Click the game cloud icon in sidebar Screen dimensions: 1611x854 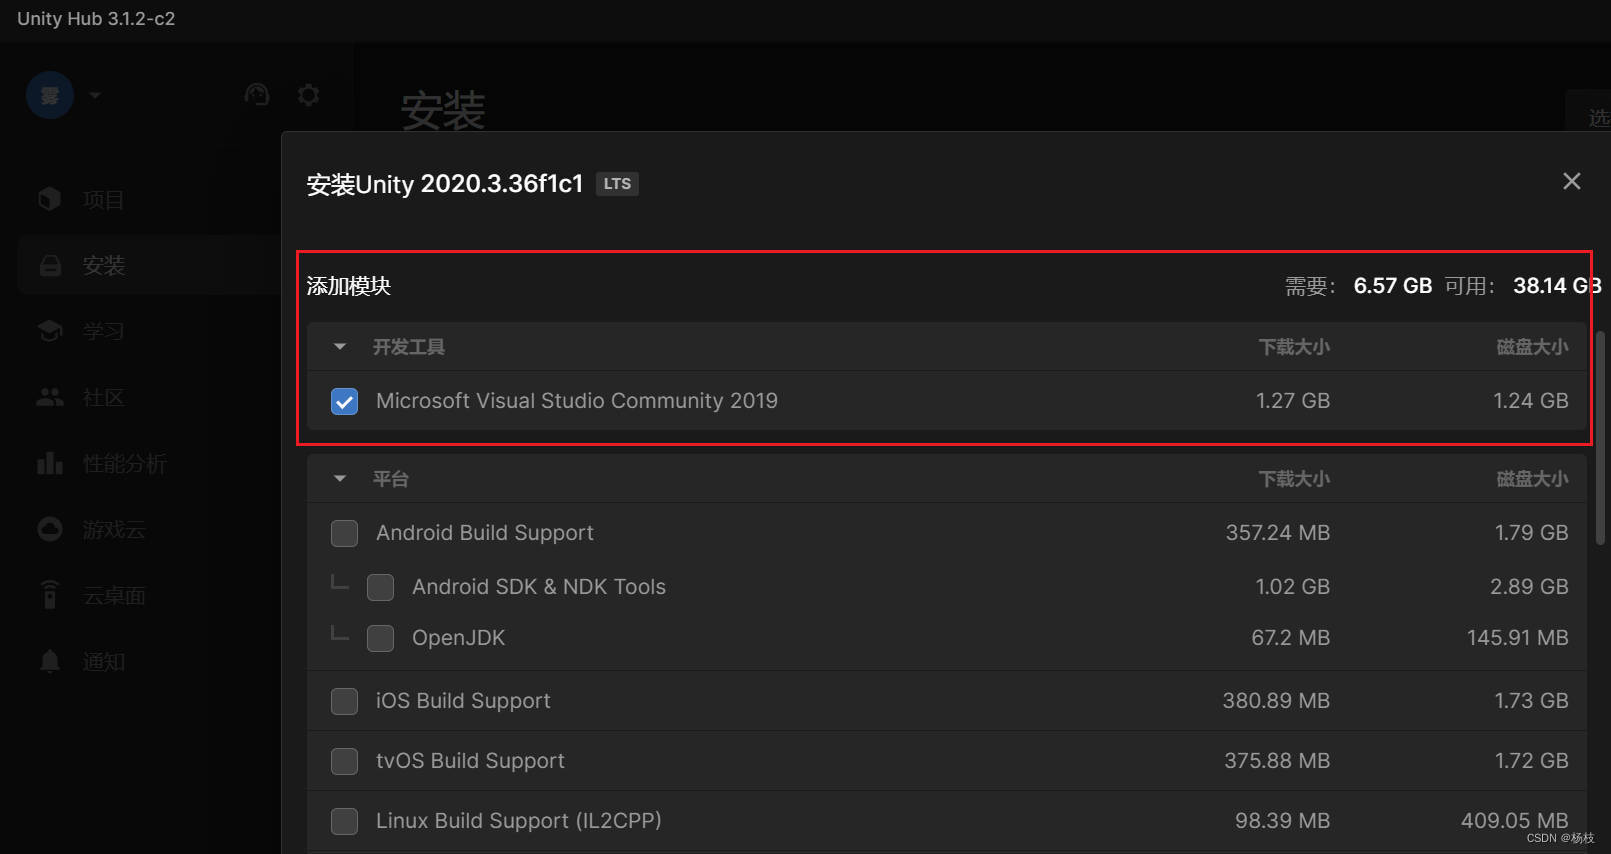50,529
